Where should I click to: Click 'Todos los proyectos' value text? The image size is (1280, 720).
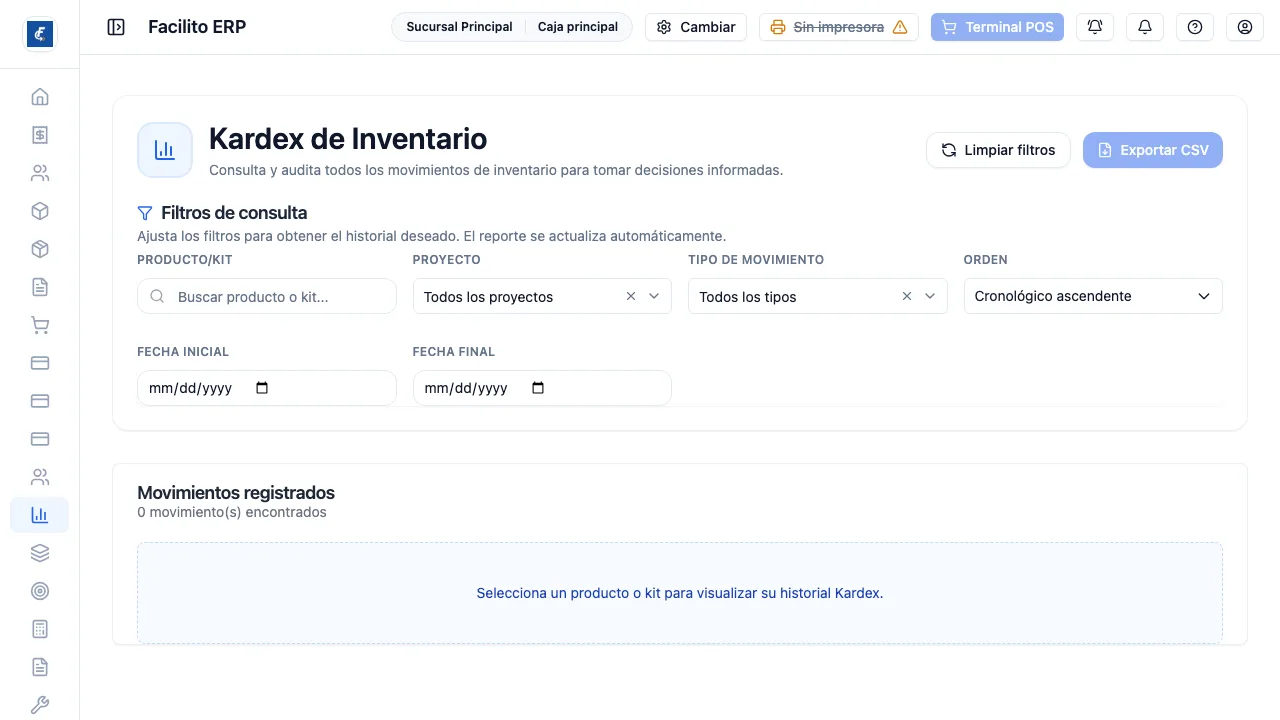488,297
